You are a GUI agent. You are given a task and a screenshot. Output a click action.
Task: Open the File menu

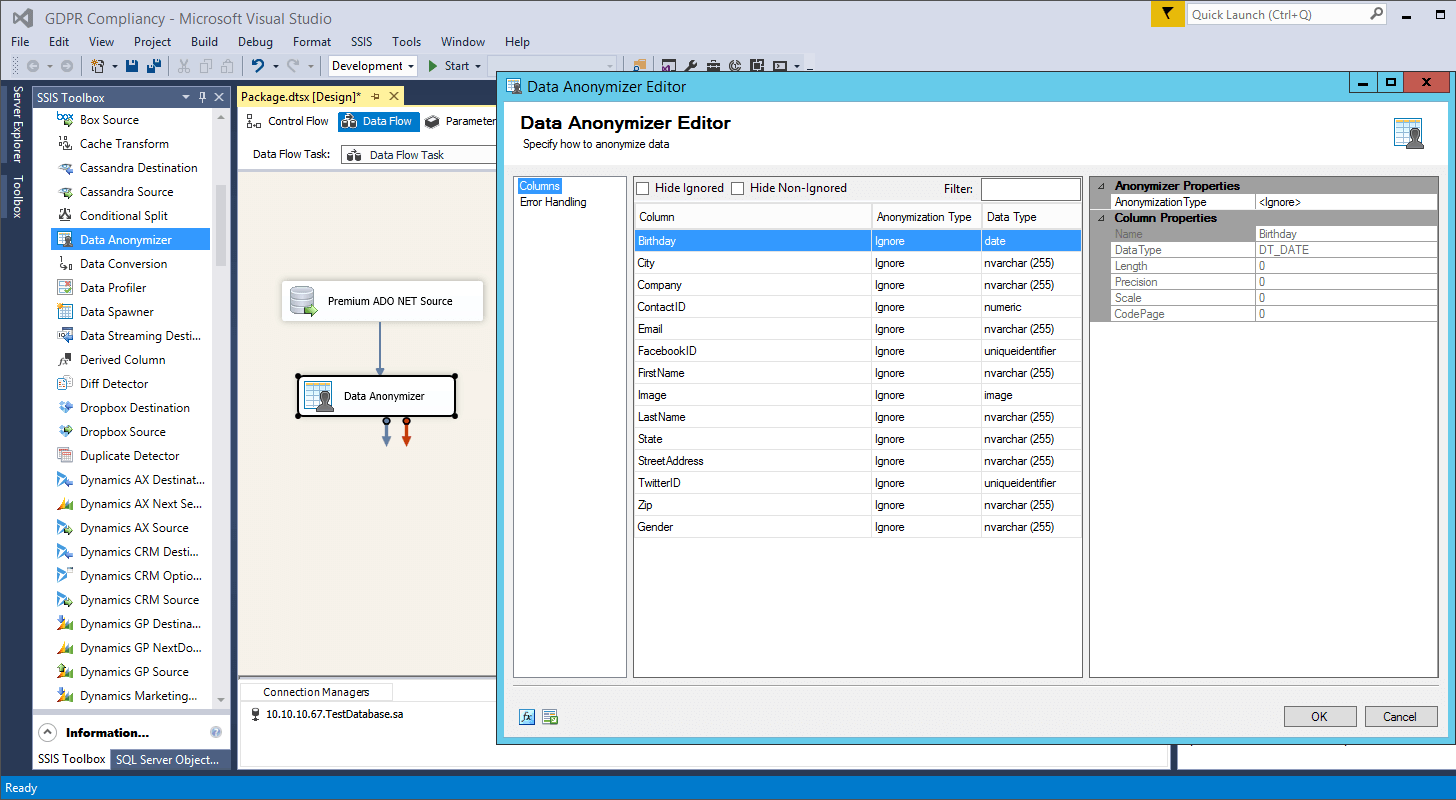point(20,42)
